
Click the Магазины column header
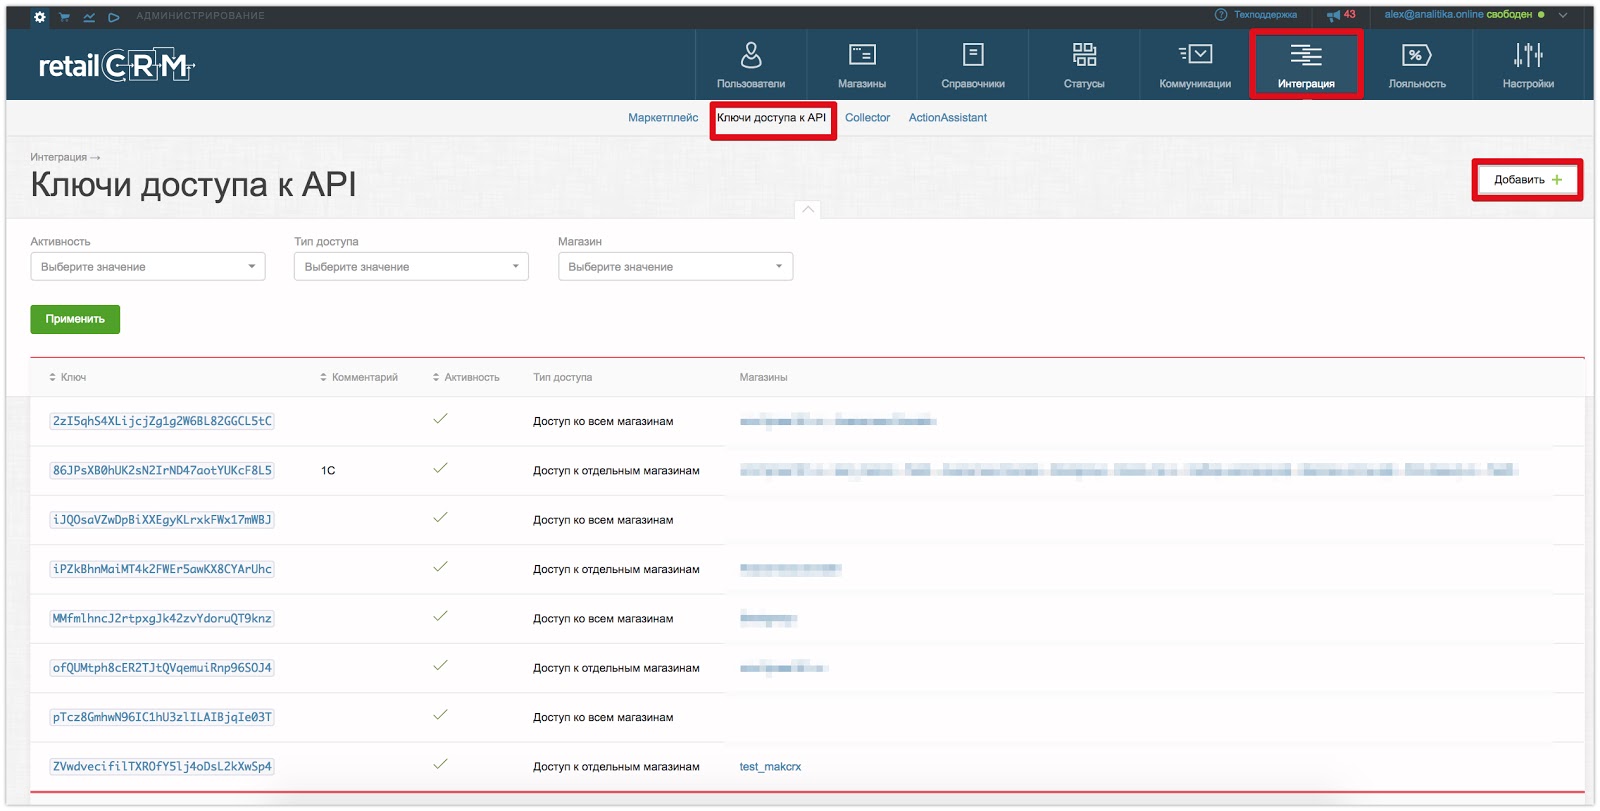[x=763, y=378]
